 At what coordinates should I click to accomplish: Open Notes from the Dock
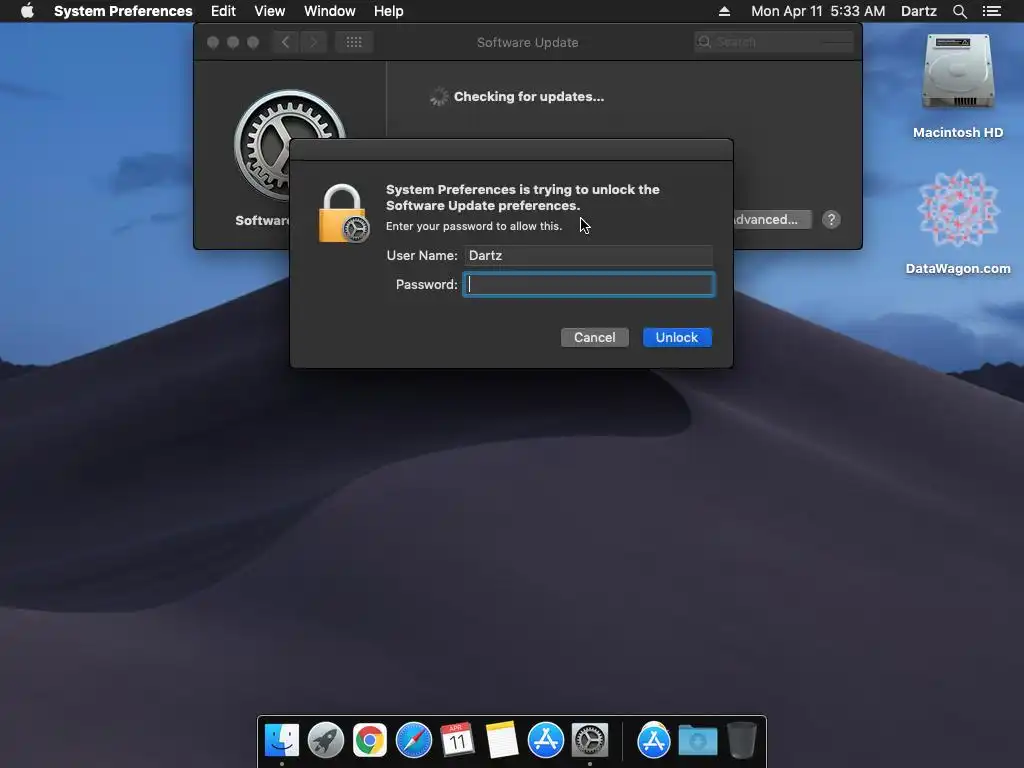tap(502, 741)
